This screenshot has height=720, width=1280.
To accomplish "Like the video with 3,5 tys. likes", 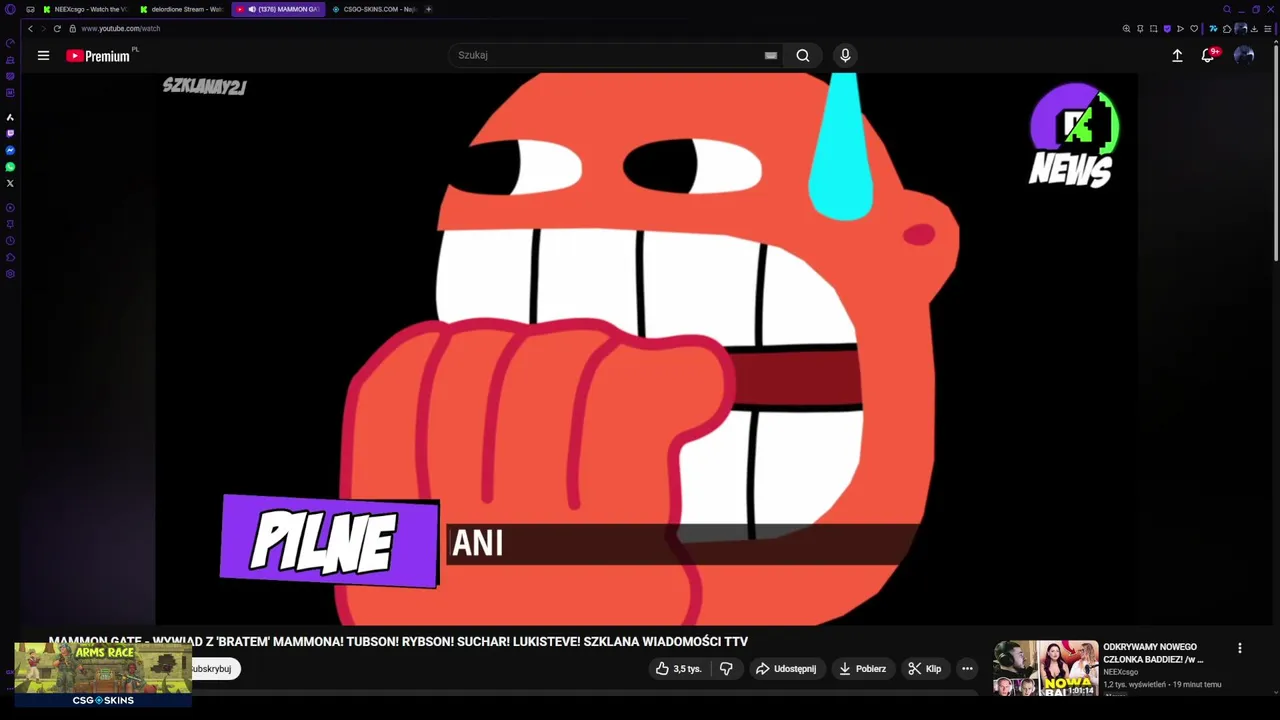I will tap(678, 668).
